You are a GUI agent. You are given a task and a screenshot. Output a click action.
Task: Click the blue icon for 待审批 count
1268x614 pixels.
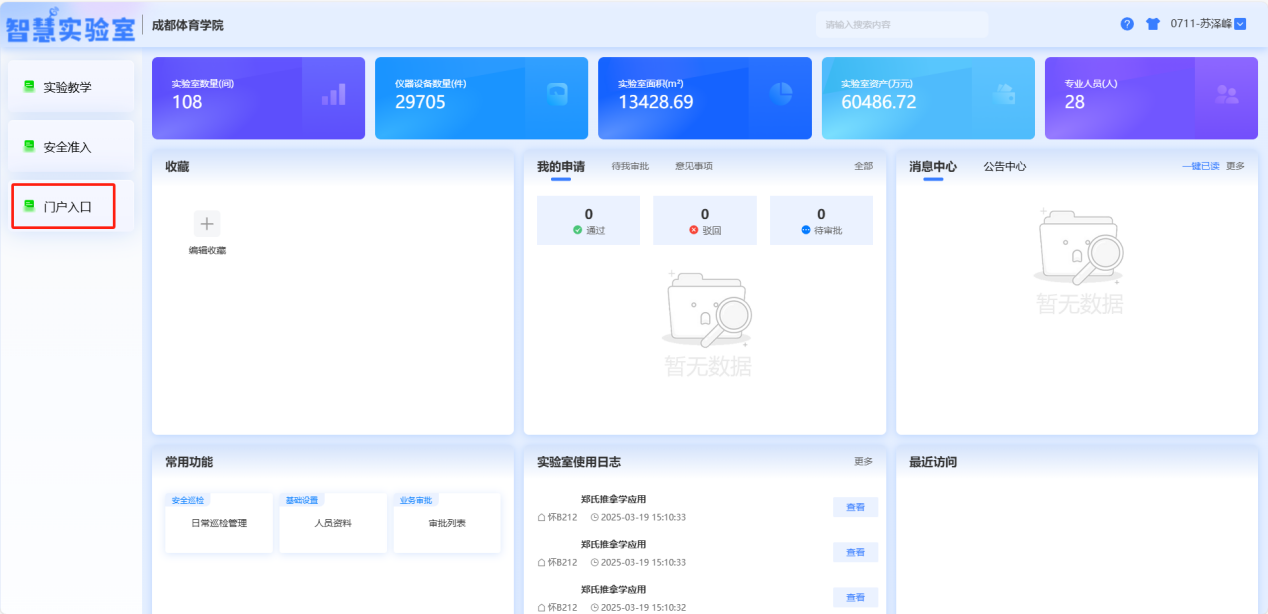coord(806,230)
